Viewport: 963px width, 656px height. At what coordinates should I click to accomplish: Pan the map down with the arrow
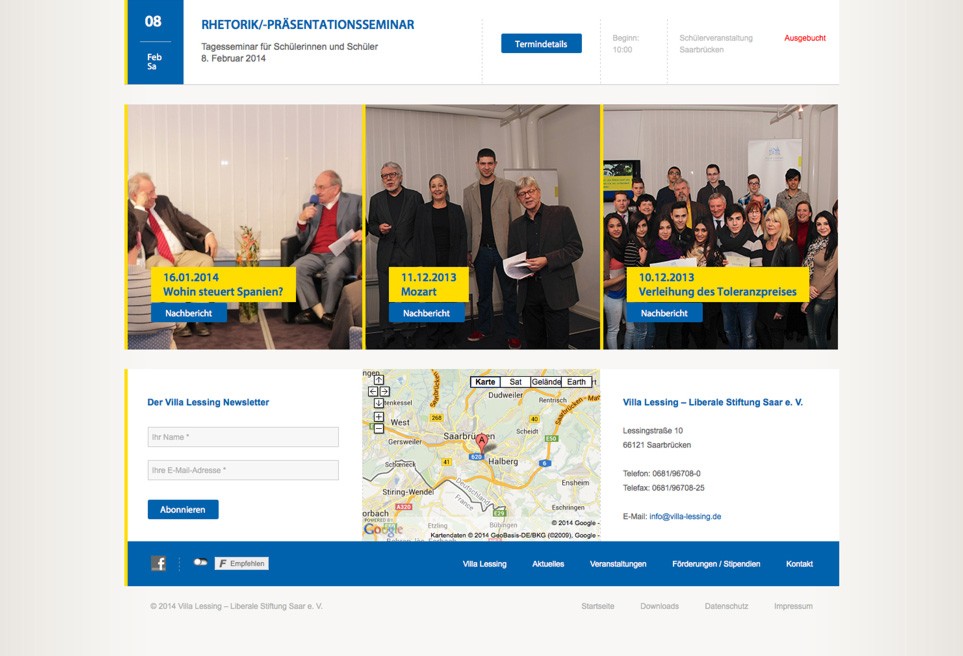379,403
